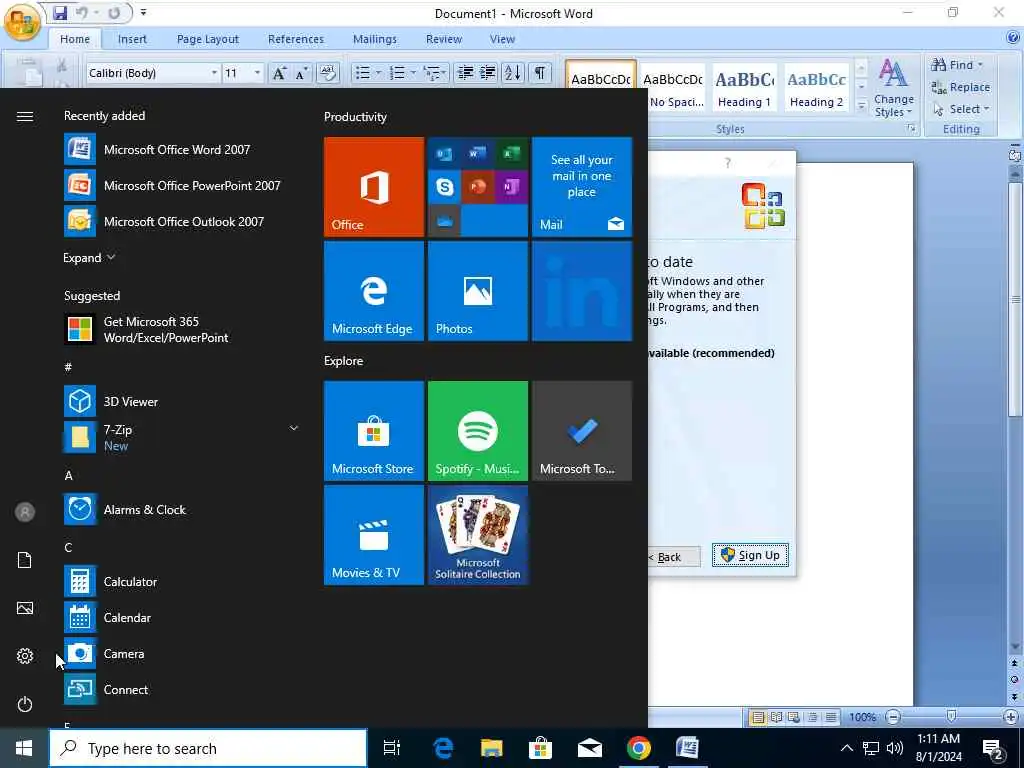Image resolution: width=1024 pixels, height=768 pixels.
Task: Click the Sign Up button
Action: click(x=750, y=555)
